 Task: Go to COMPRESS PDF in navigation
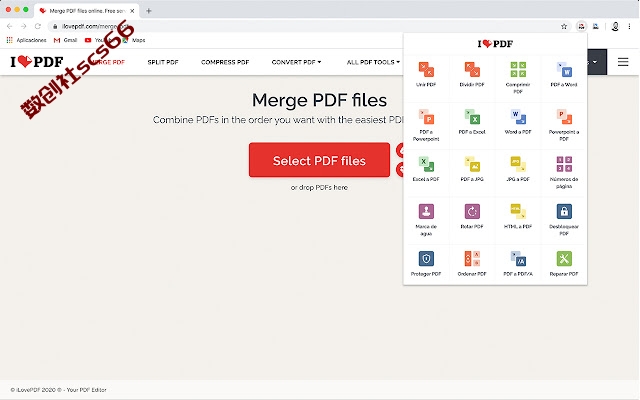point(225,62)
